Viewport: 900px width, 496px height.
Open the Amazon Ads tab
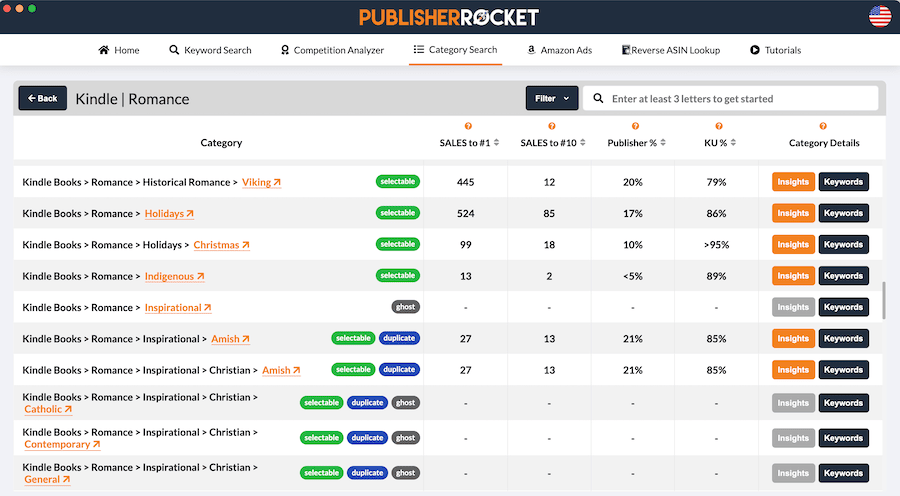pos(560,50)
